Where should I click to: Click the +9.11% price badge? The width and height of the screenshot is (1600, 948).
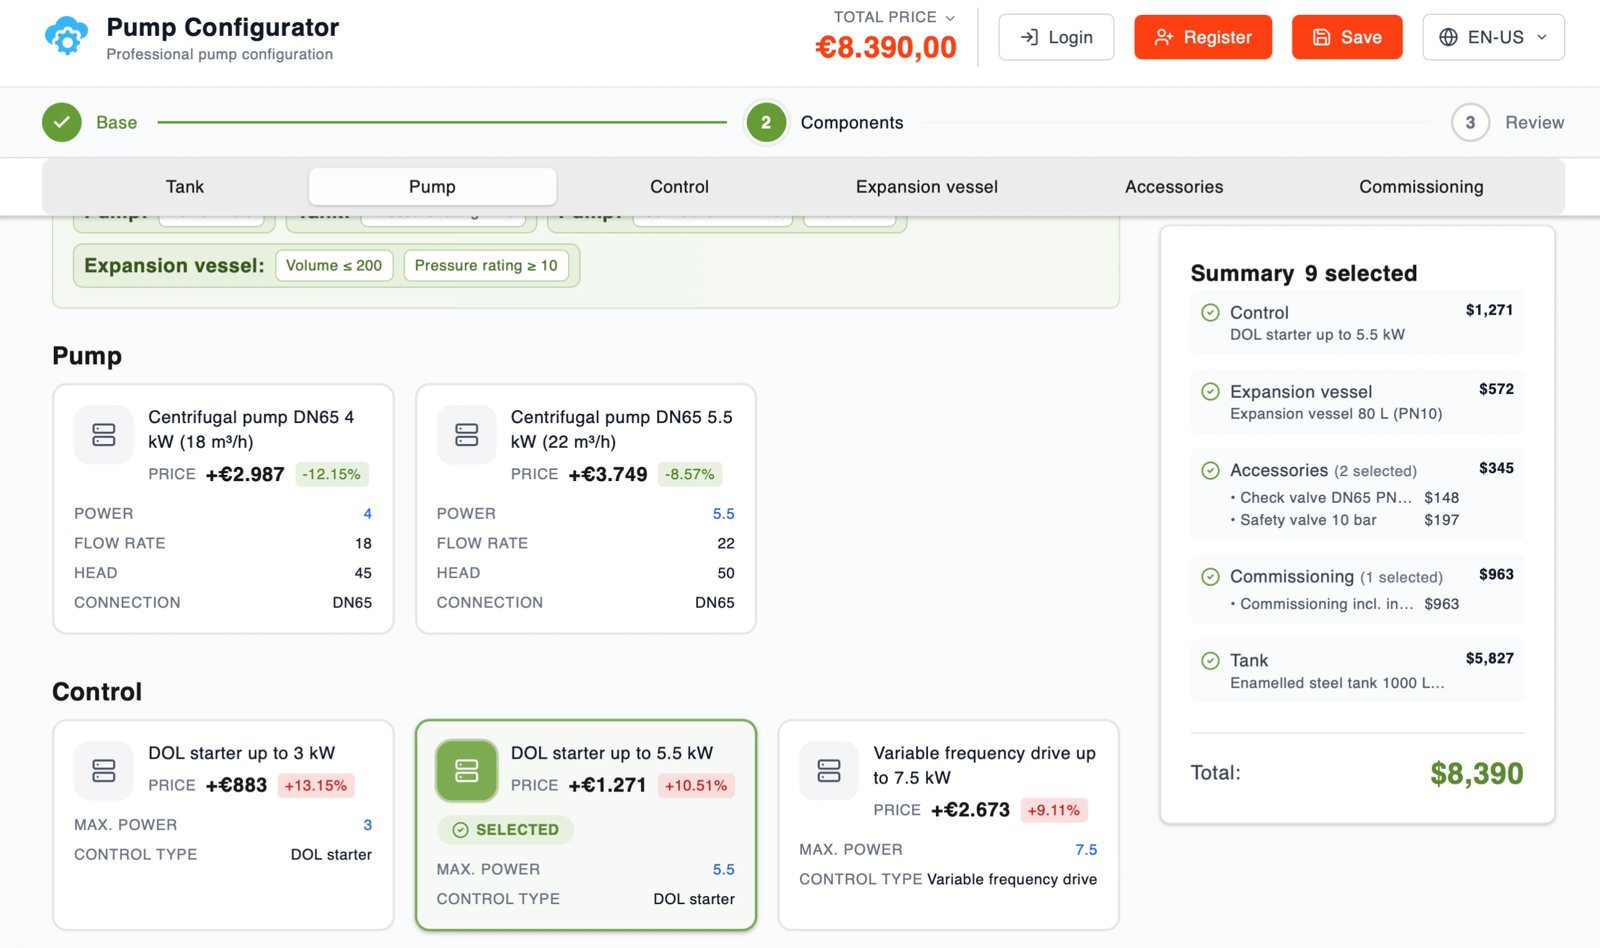(1054, 810)
